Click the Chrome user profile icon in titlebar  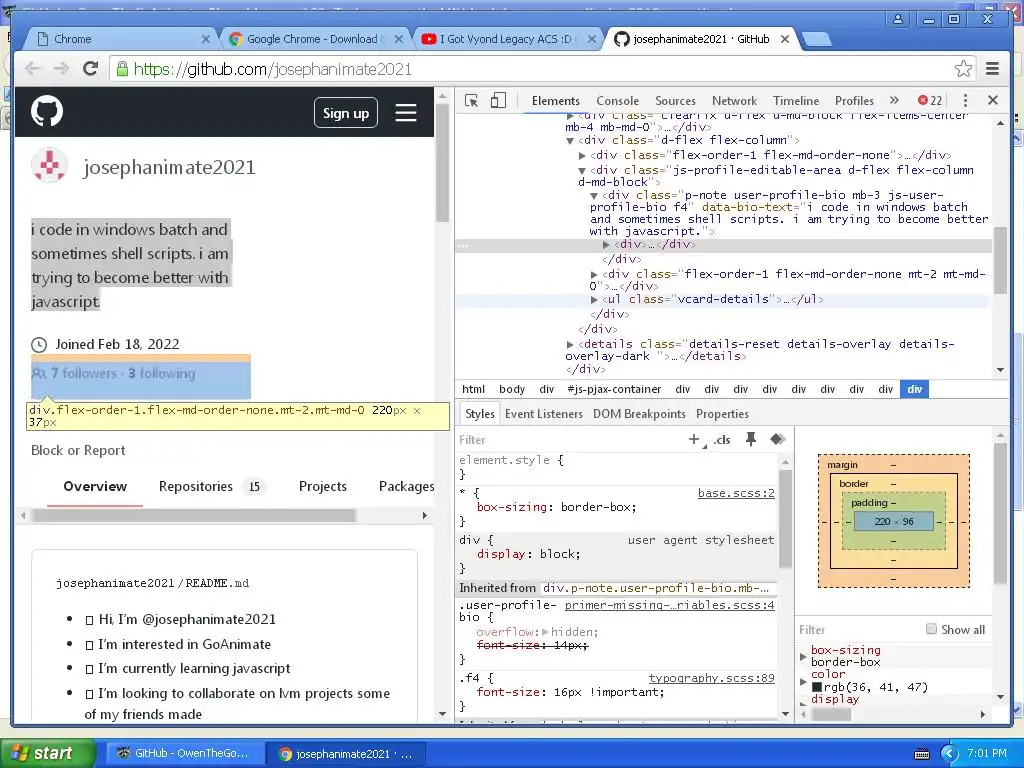pos(898,19)
